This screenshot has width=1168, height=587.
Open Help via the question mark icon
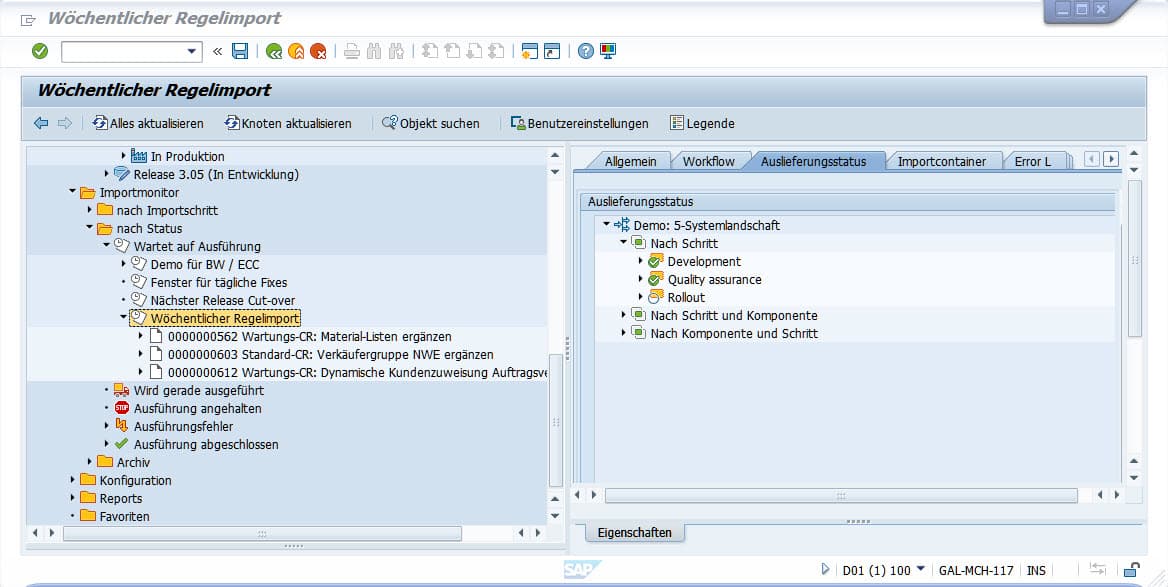pos(585,50)
